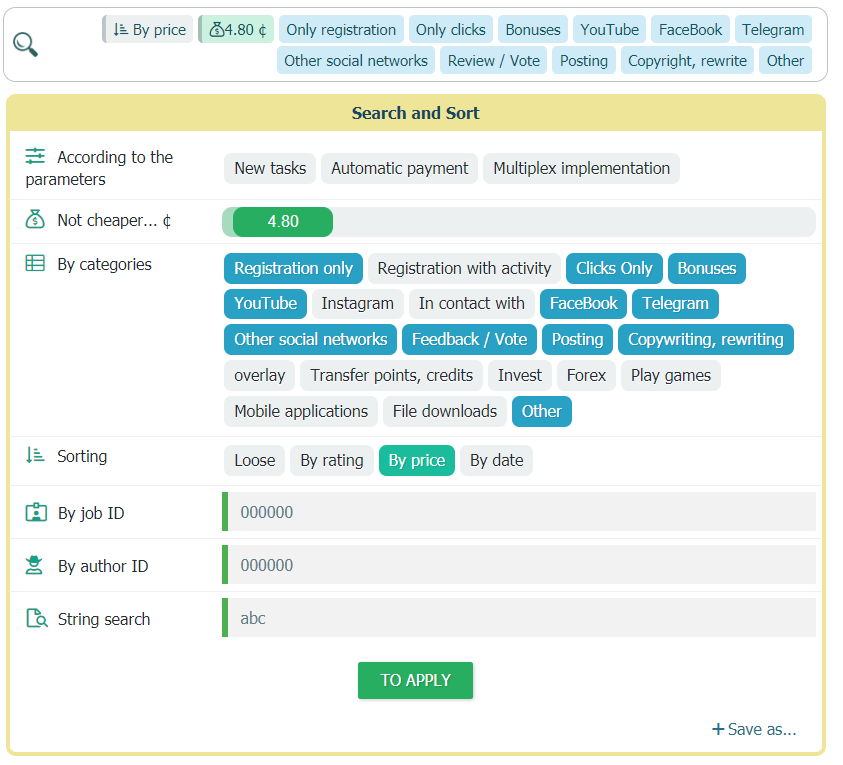843x765 pixels.
Task: Deselect the Posting category in By categories
Action: click(x=577, y=340)
